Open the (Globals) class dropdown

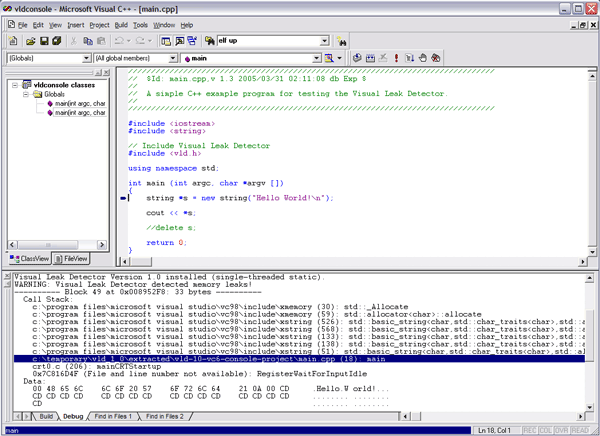click(x=85, y=59)
